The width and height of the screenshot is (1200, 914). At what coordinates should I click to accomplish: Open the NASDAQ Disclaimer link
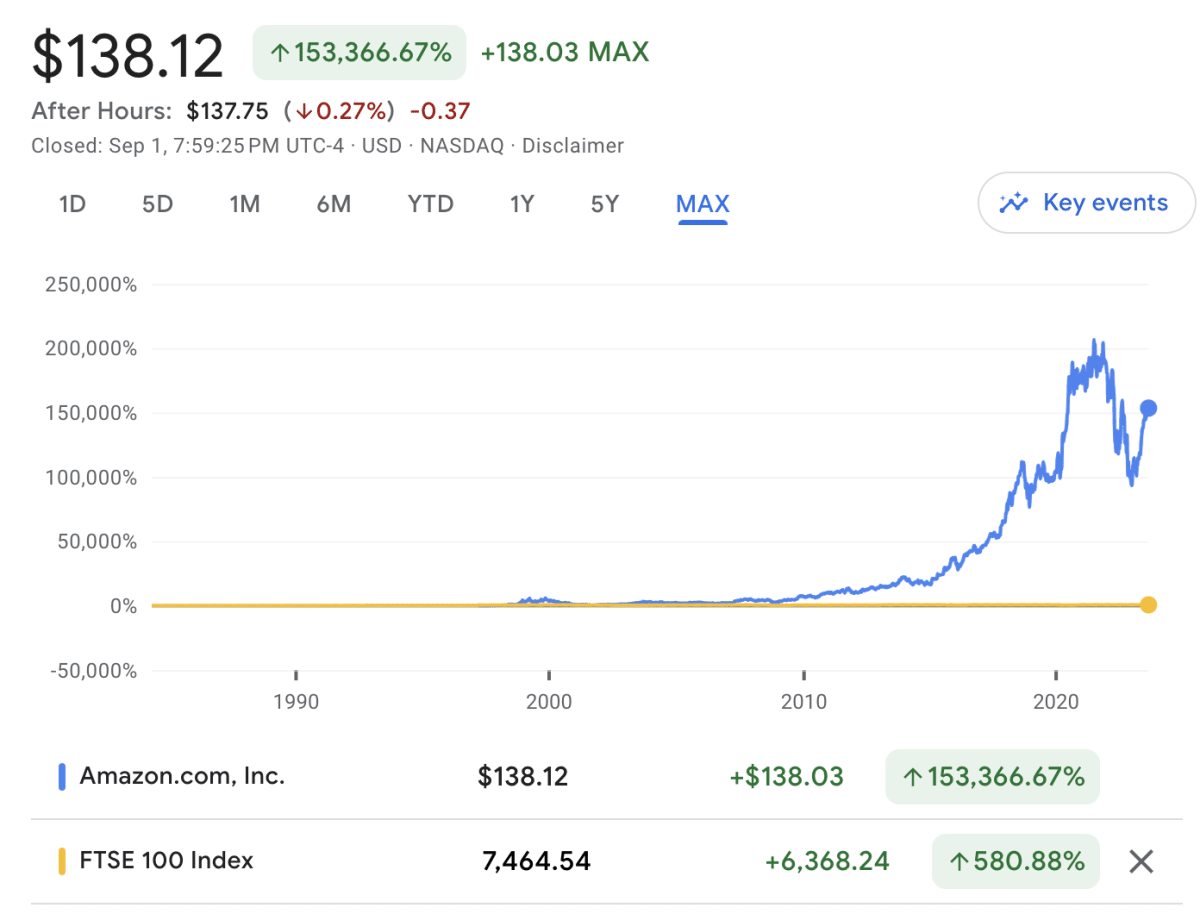pyautogui.click(x=573, y=145)
